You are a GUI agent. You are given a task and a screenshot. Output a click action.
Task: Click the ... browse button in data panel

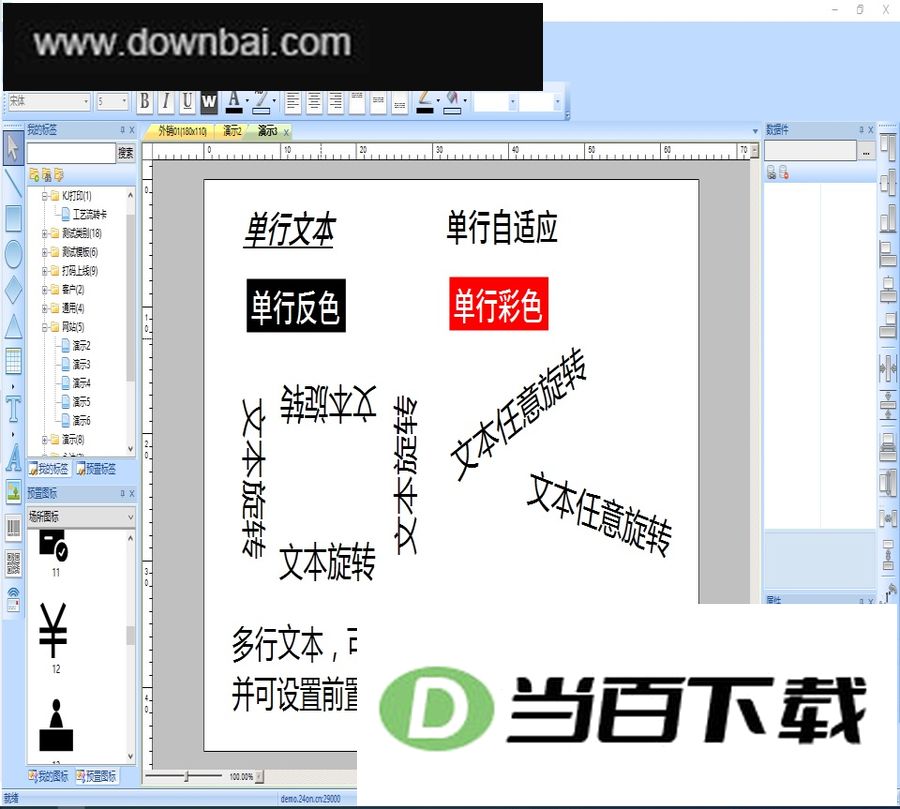(x=866, y=152)
